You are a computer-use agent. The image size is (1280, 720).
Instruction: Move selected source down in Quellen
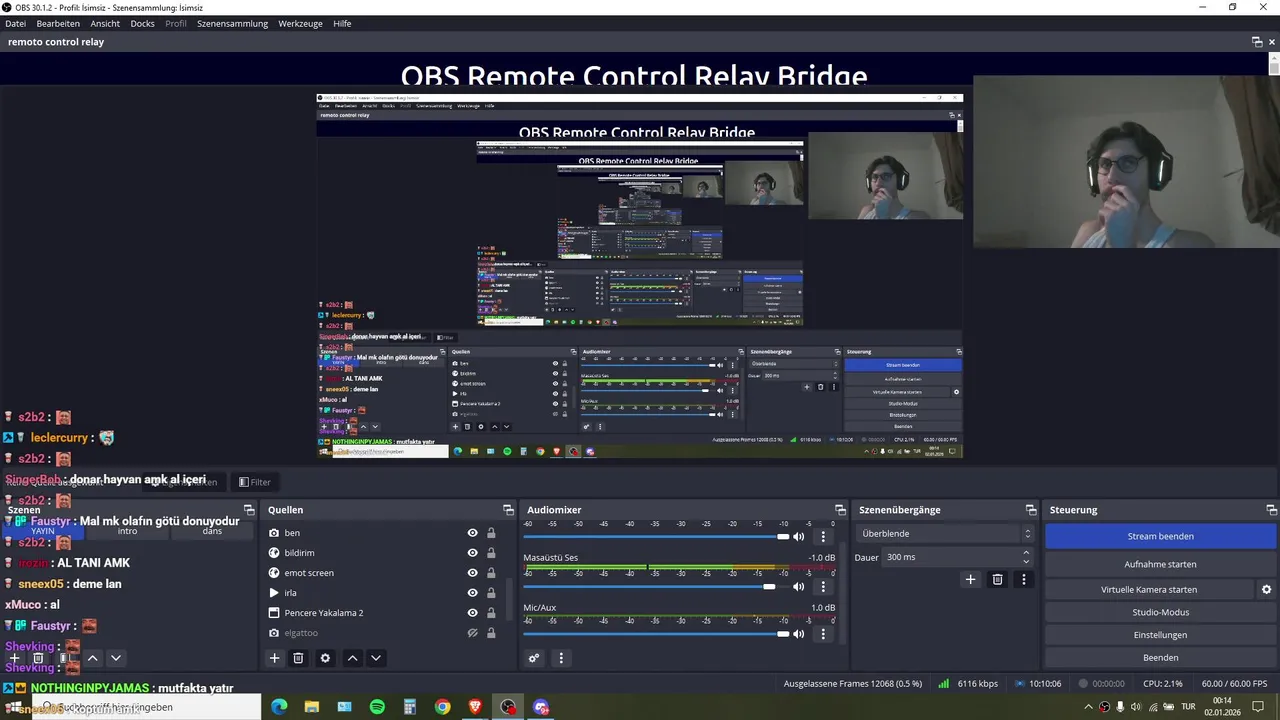click(x=376, y=658)
